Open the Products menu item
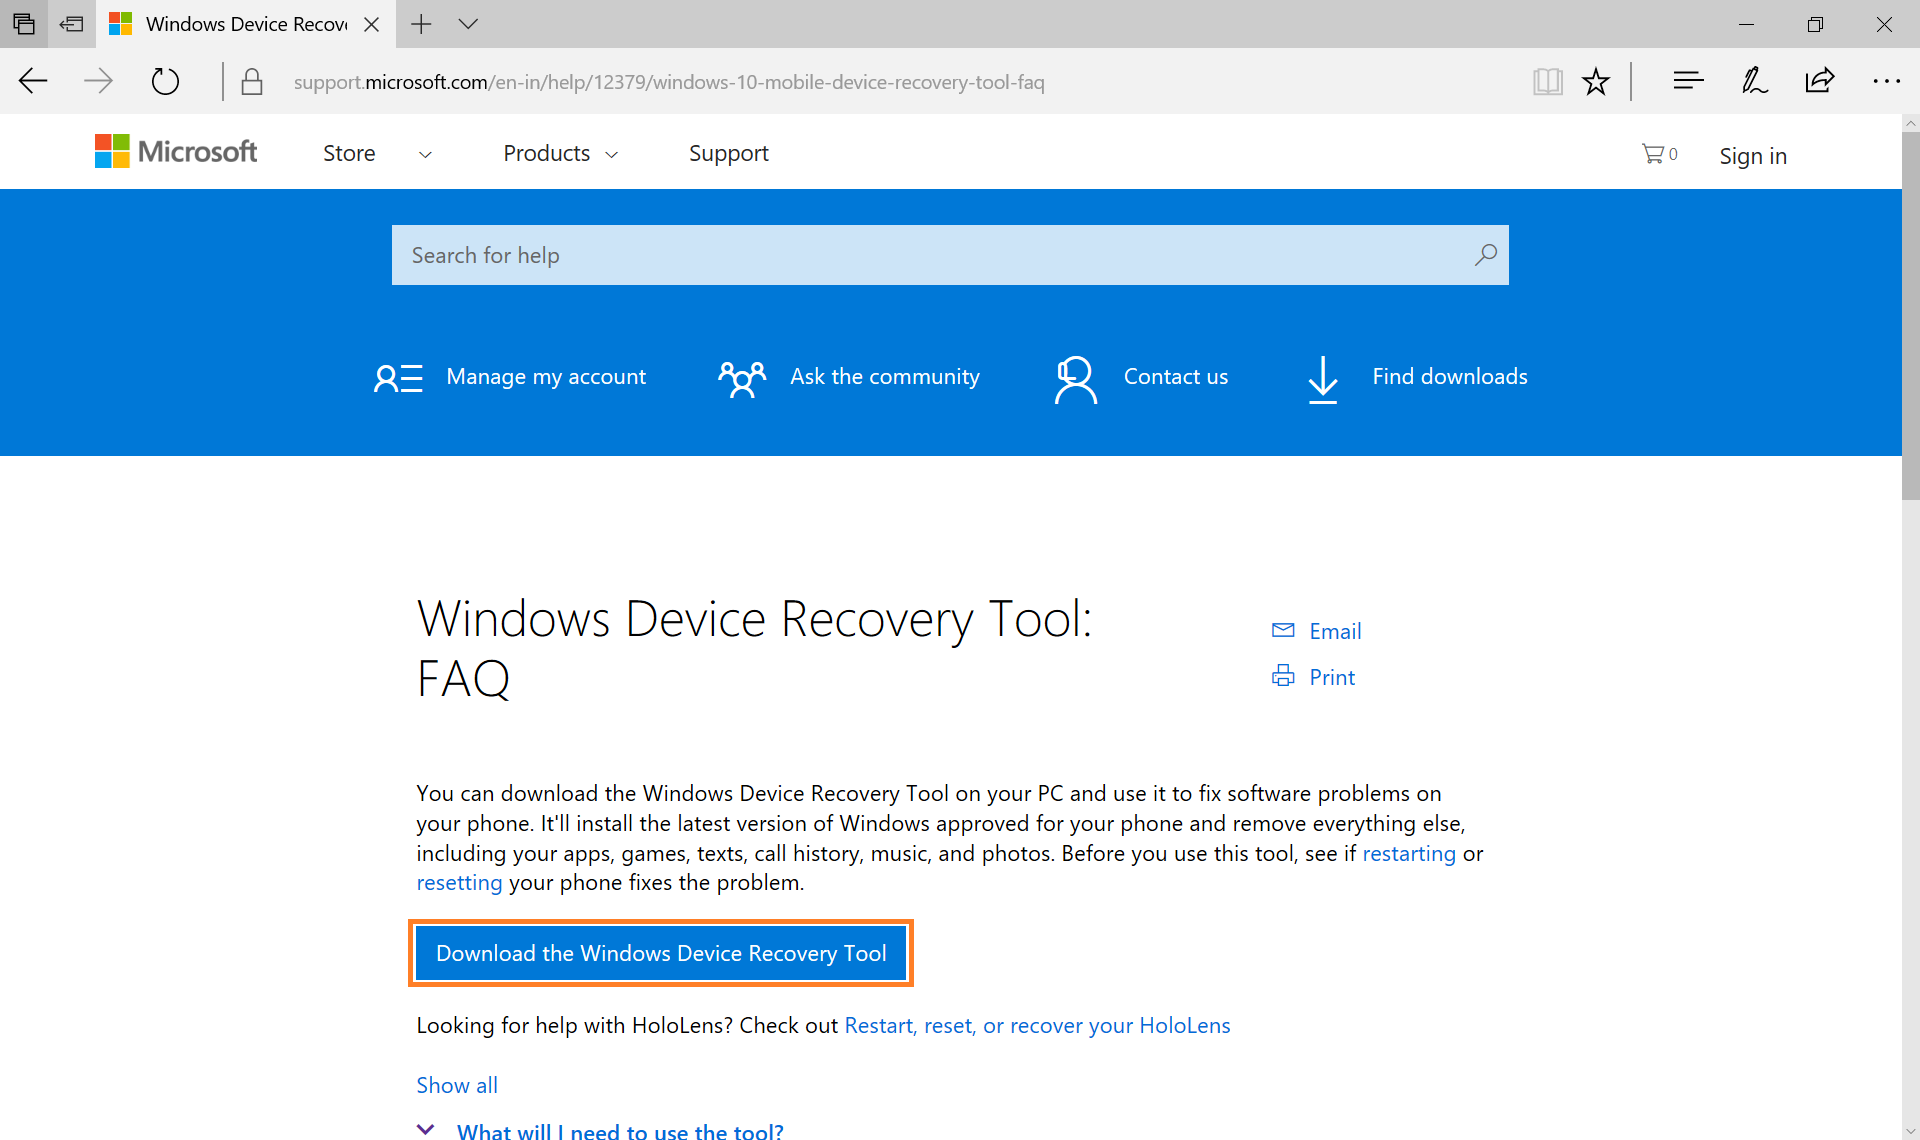The image size is (1920, 1140). tap(547, 153)
